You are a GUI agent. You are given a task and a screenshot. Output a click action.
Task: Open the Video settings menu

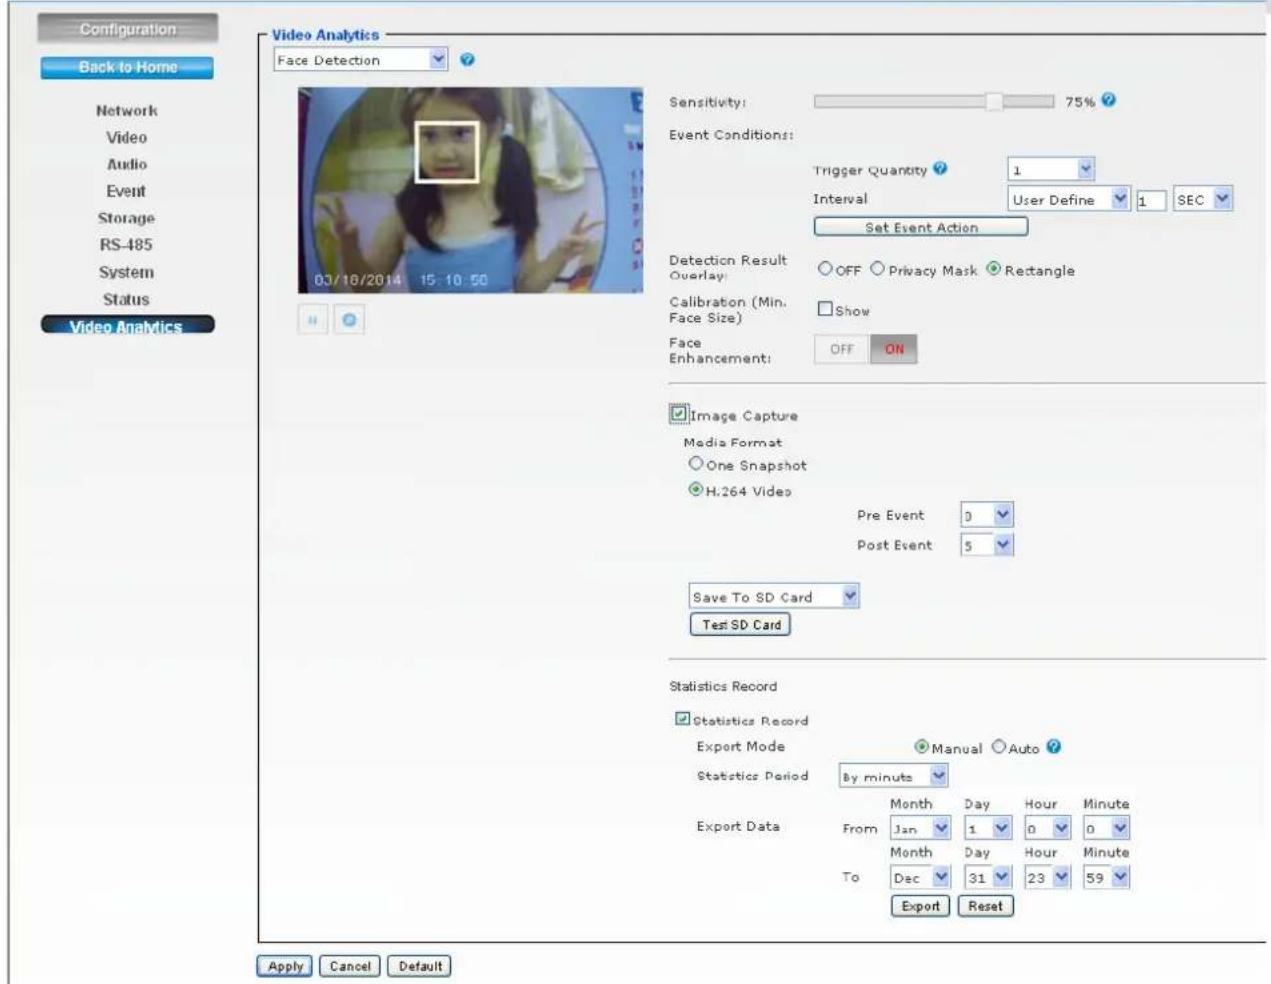coord(127,137)
